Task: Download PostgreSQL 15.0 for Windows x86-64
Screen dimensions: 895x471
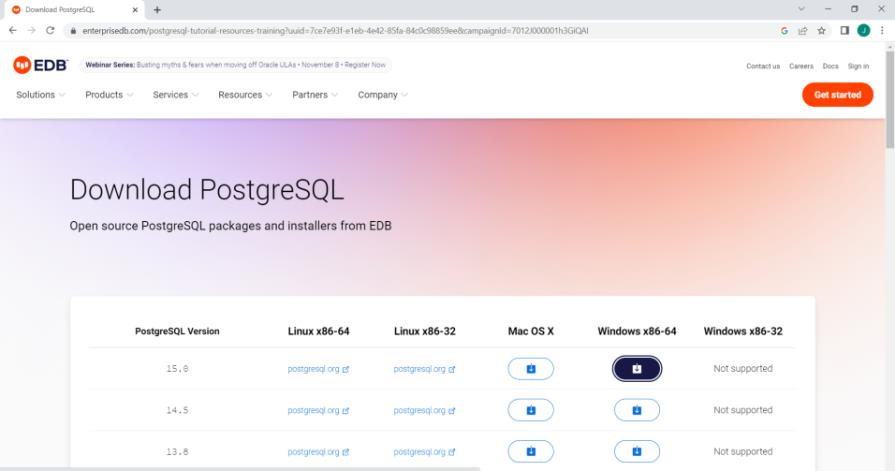Action: click(x=637, y=369)
